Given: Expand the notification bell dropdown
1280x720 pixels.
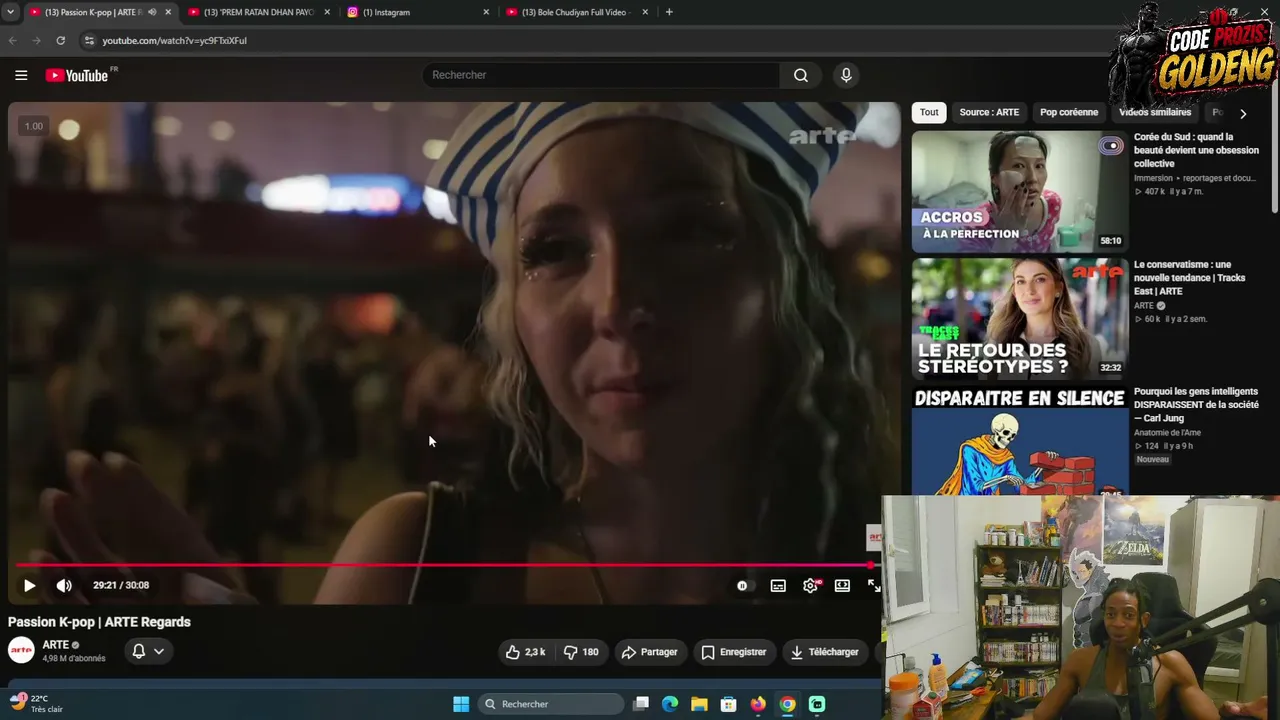Looking at the screenshot, I should coord(148,652).
